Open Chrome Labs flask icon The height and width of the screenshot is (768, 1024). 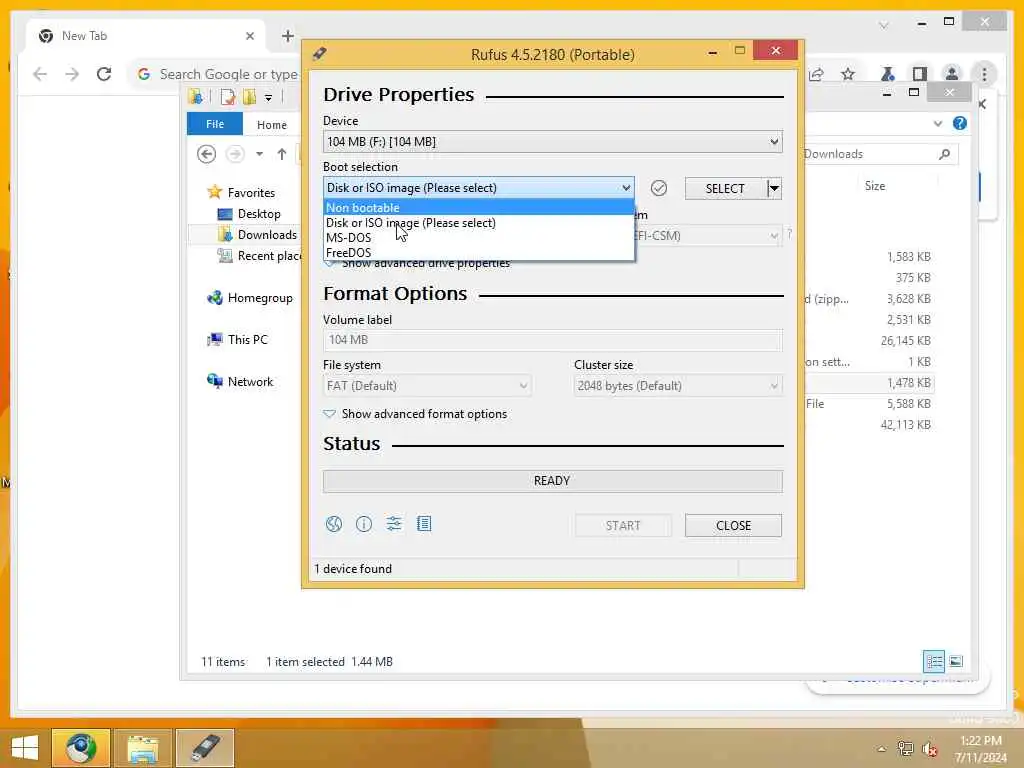887,74
